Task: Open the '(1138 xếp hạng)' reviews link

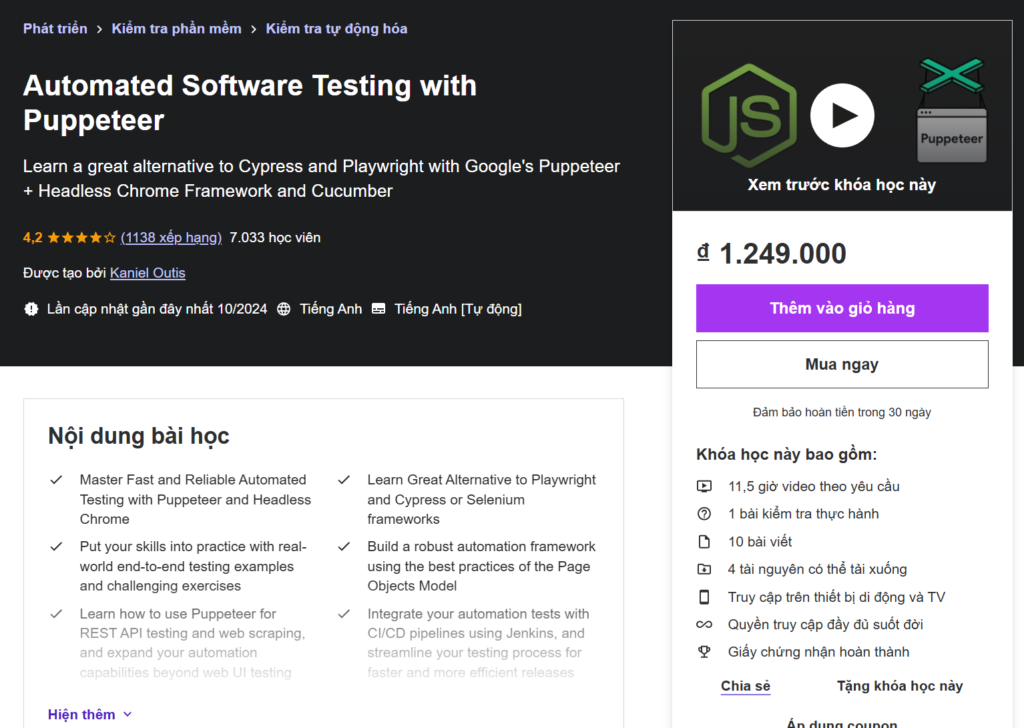Action: [x=170, y=237]
